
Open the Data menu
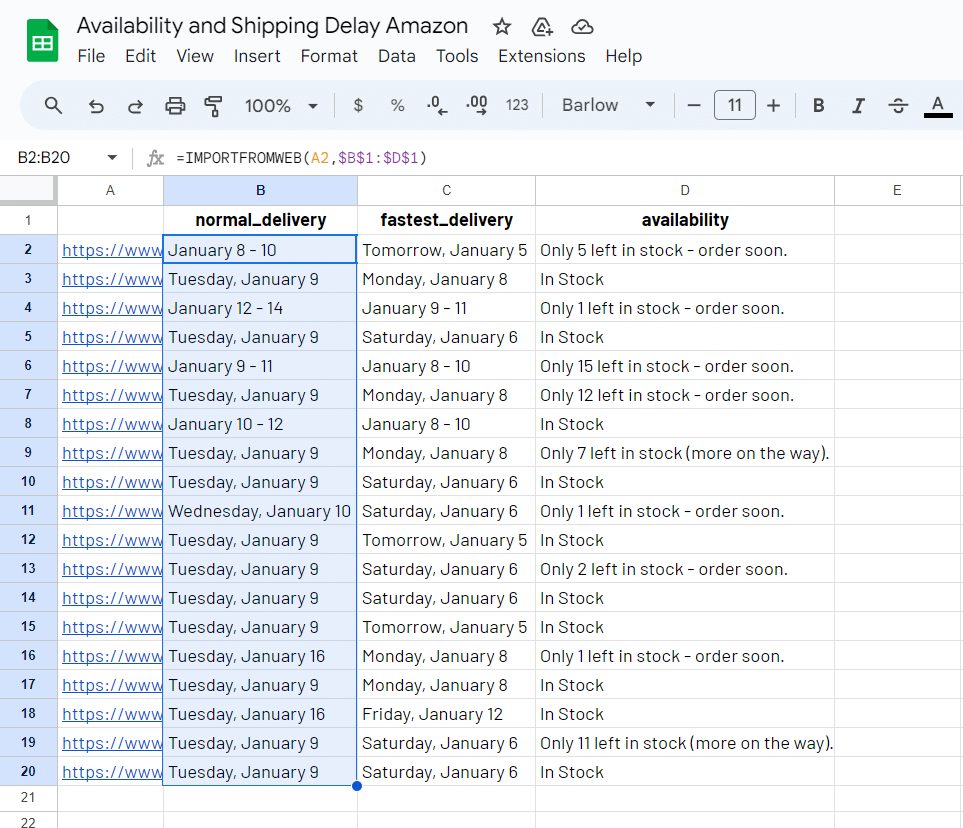tap(396, 56)
